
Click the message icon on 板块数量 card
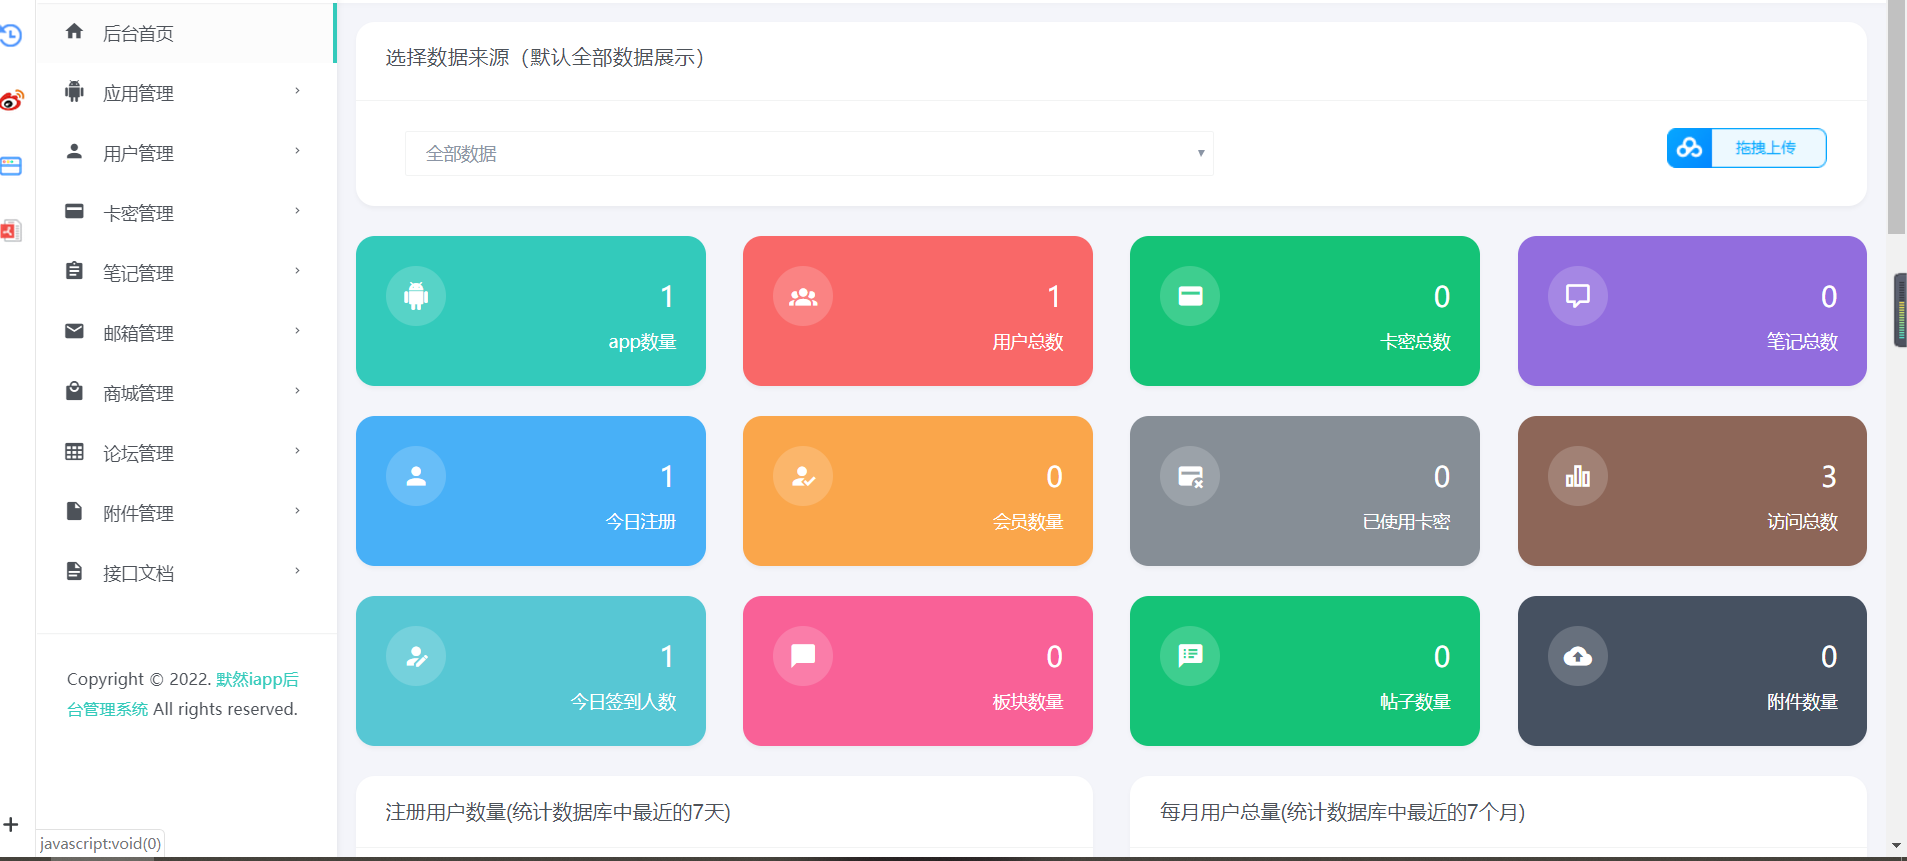pyautogui.click(x=803, y=656)
